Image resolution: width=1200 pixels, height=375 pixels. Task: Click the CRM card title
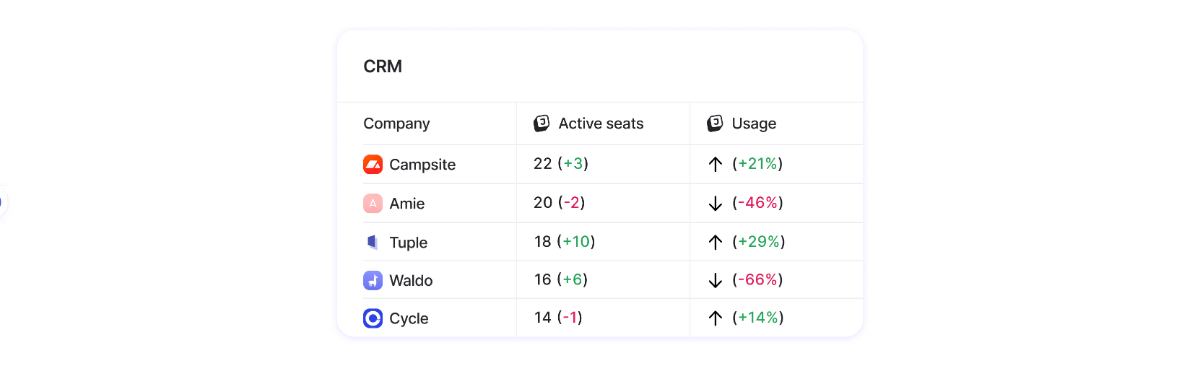(383, 67)
